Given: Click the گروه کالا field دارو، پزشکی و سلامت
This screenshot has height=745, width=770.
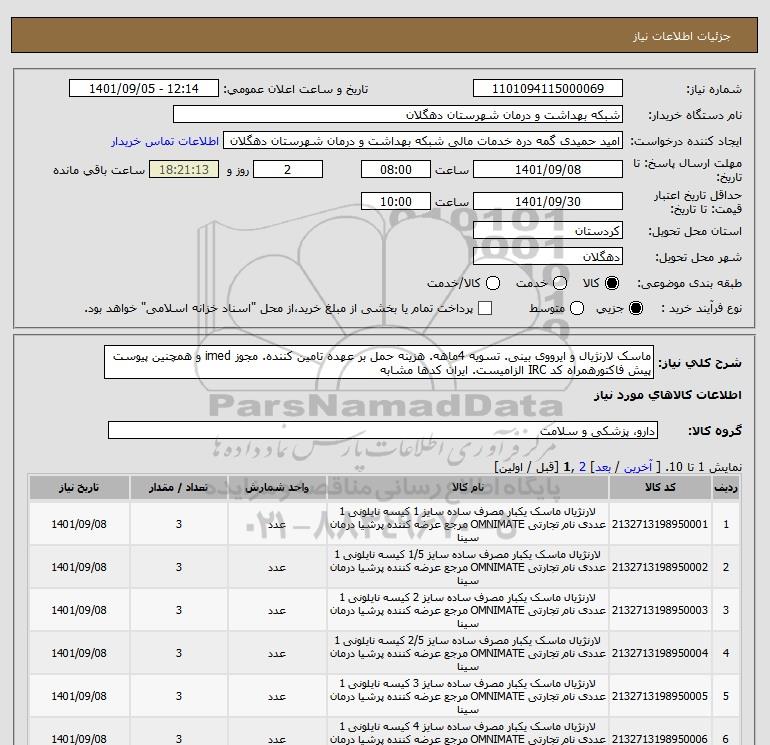Looking at the screenshot, I should 383,430.
